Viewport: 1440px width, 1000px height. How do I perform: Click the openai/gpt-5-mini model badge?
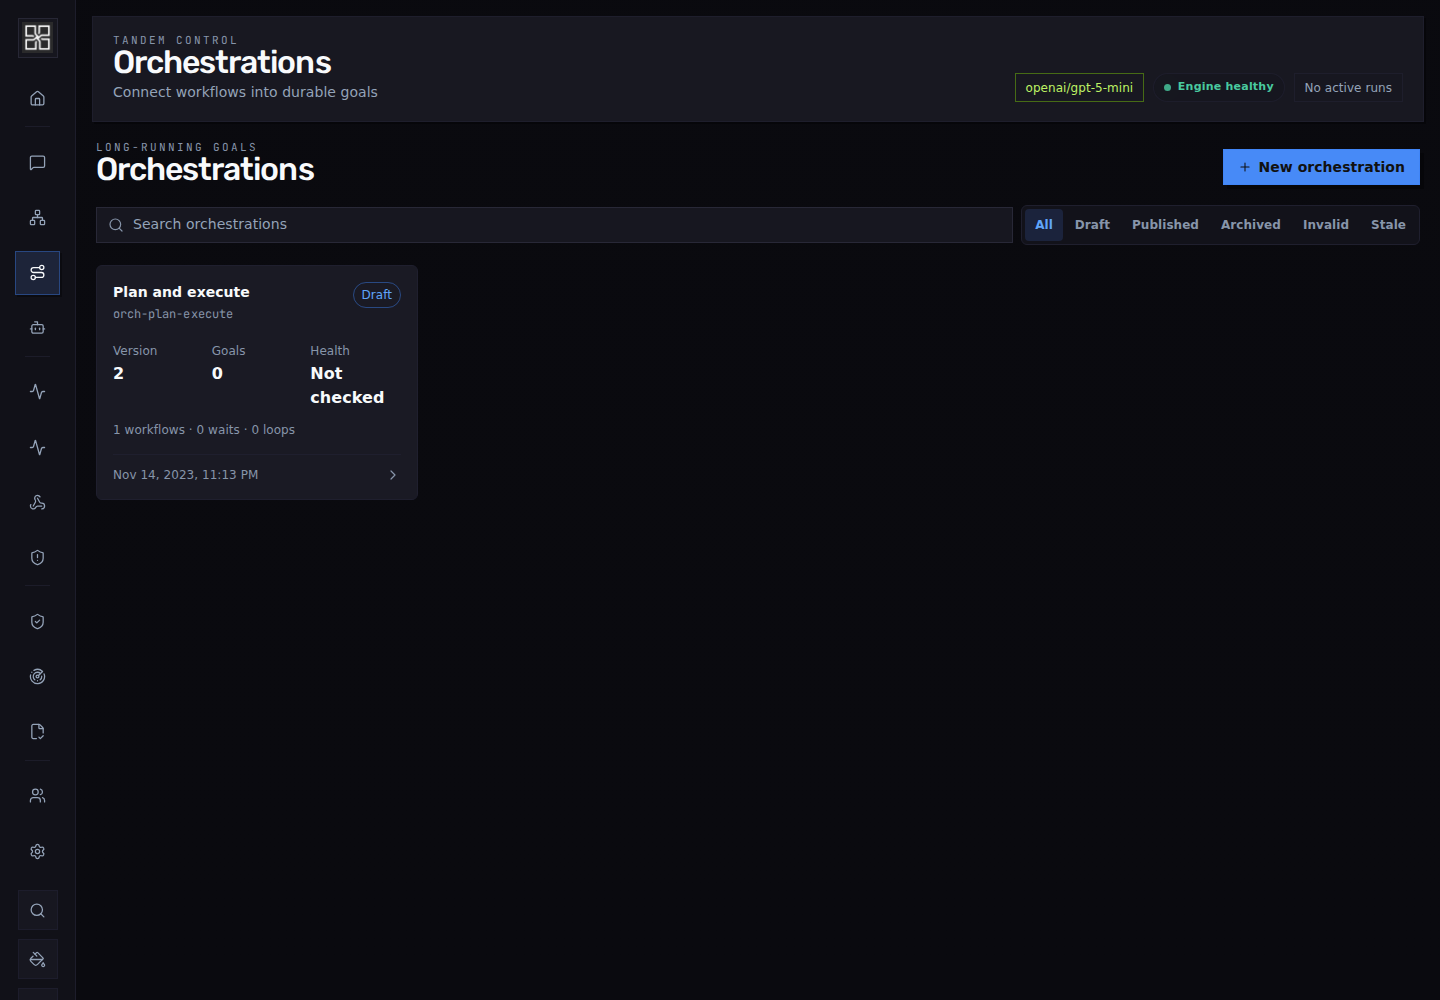[x=1079, y=88]
